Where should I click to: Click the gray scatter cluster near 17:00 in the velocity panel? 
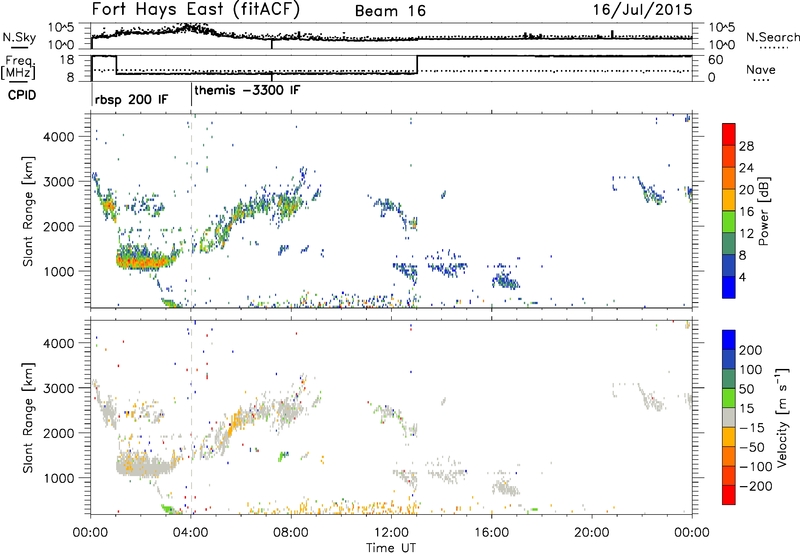506,487
